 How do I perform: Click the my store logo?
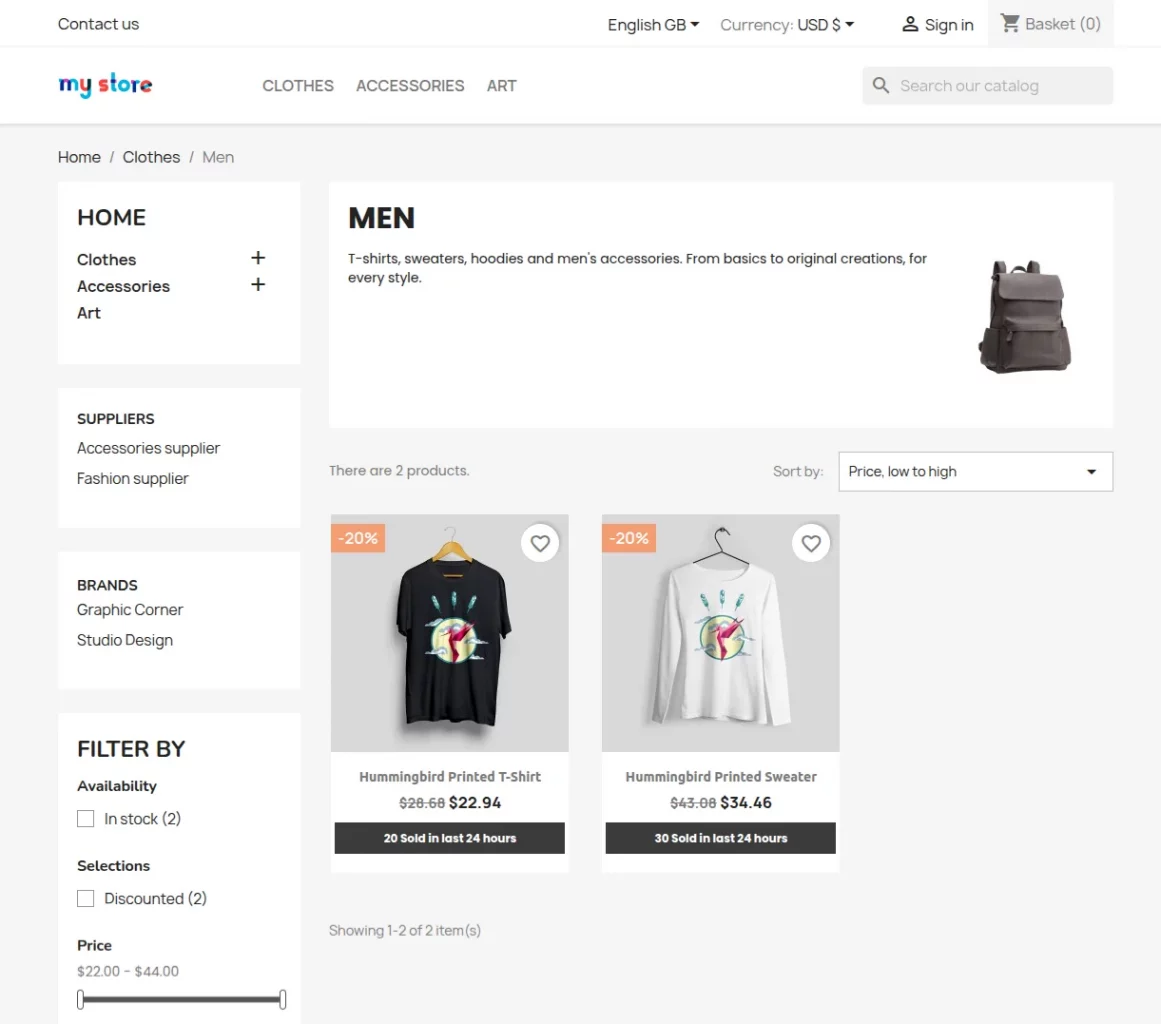click(105, 85)
